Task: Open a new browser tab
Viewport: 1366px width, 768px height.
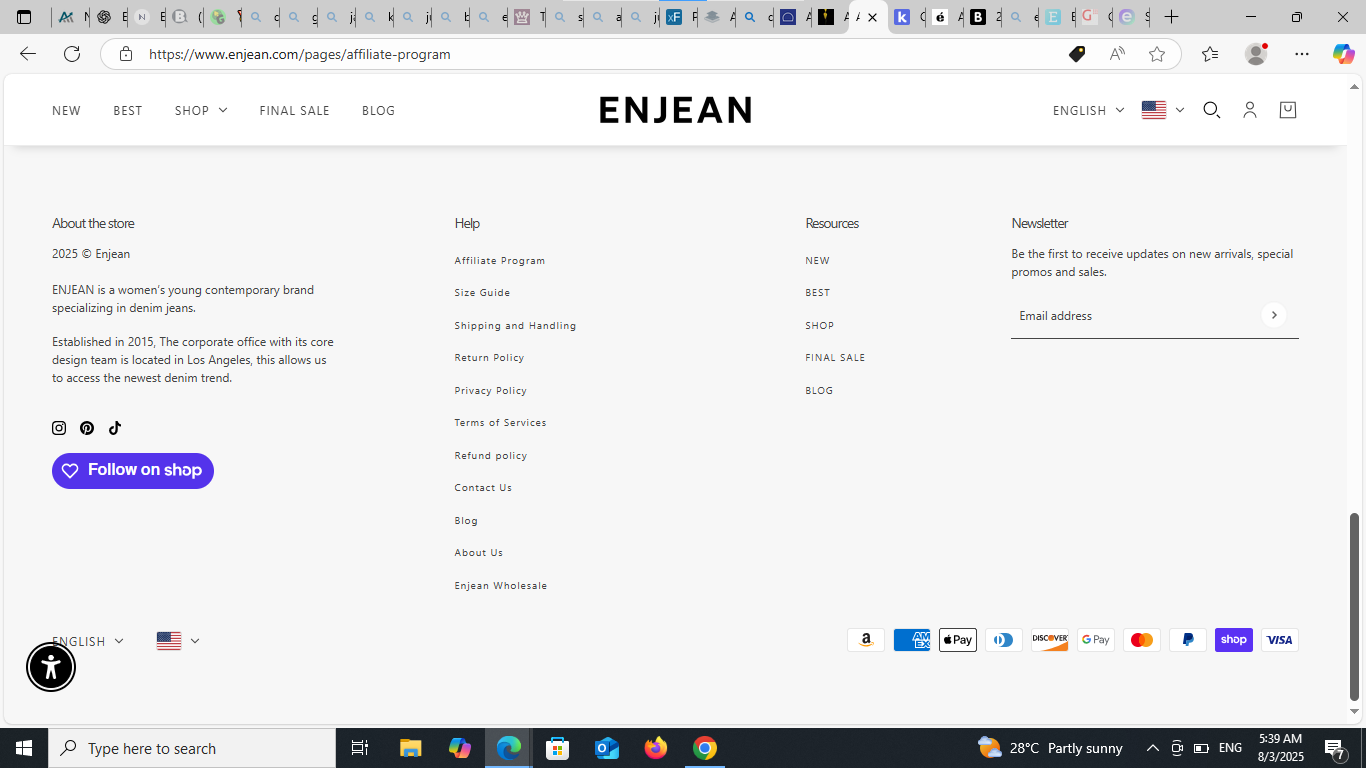Action: [1171, 17]
